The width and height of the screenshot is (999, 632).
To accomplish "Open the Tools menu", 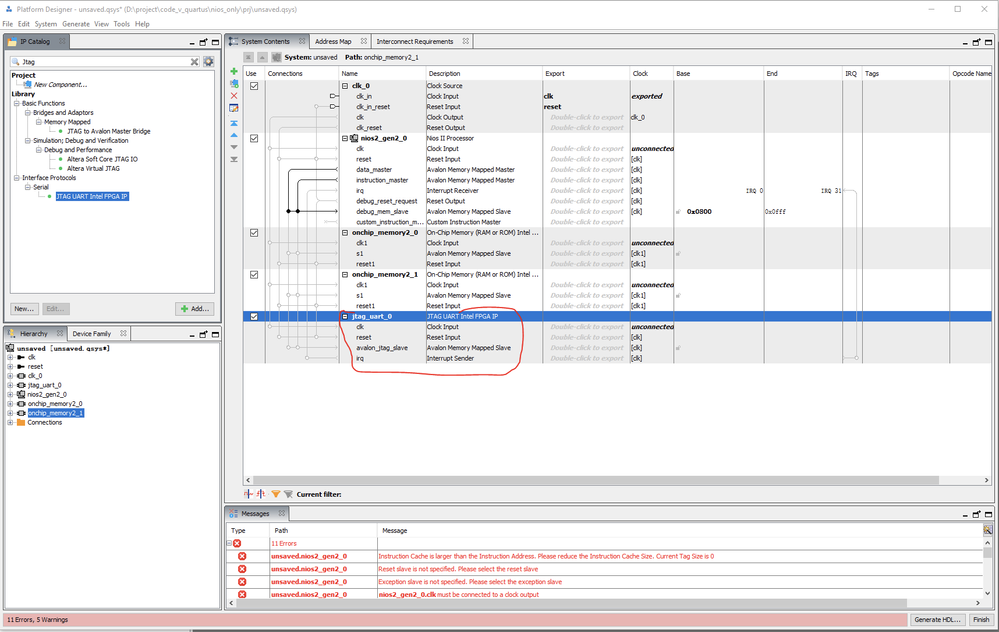I will [x=122, y=24].
